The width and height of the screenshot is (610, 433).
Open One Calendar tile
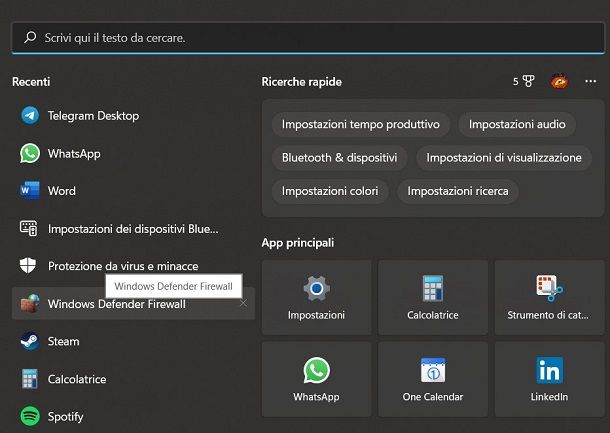coord(433,379)
